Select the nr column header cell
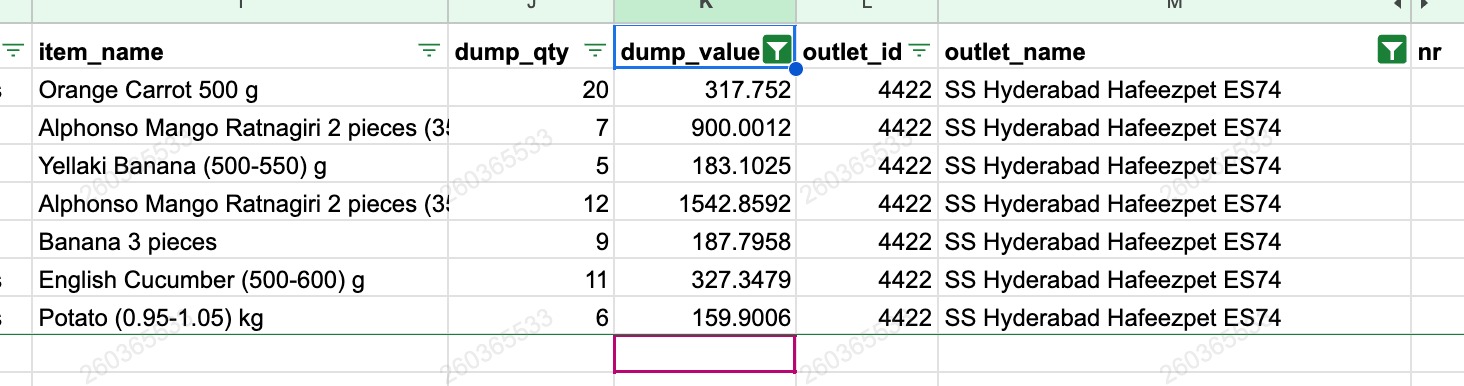The width and height of the screenshot is (1464, 386). point(1437,50)
